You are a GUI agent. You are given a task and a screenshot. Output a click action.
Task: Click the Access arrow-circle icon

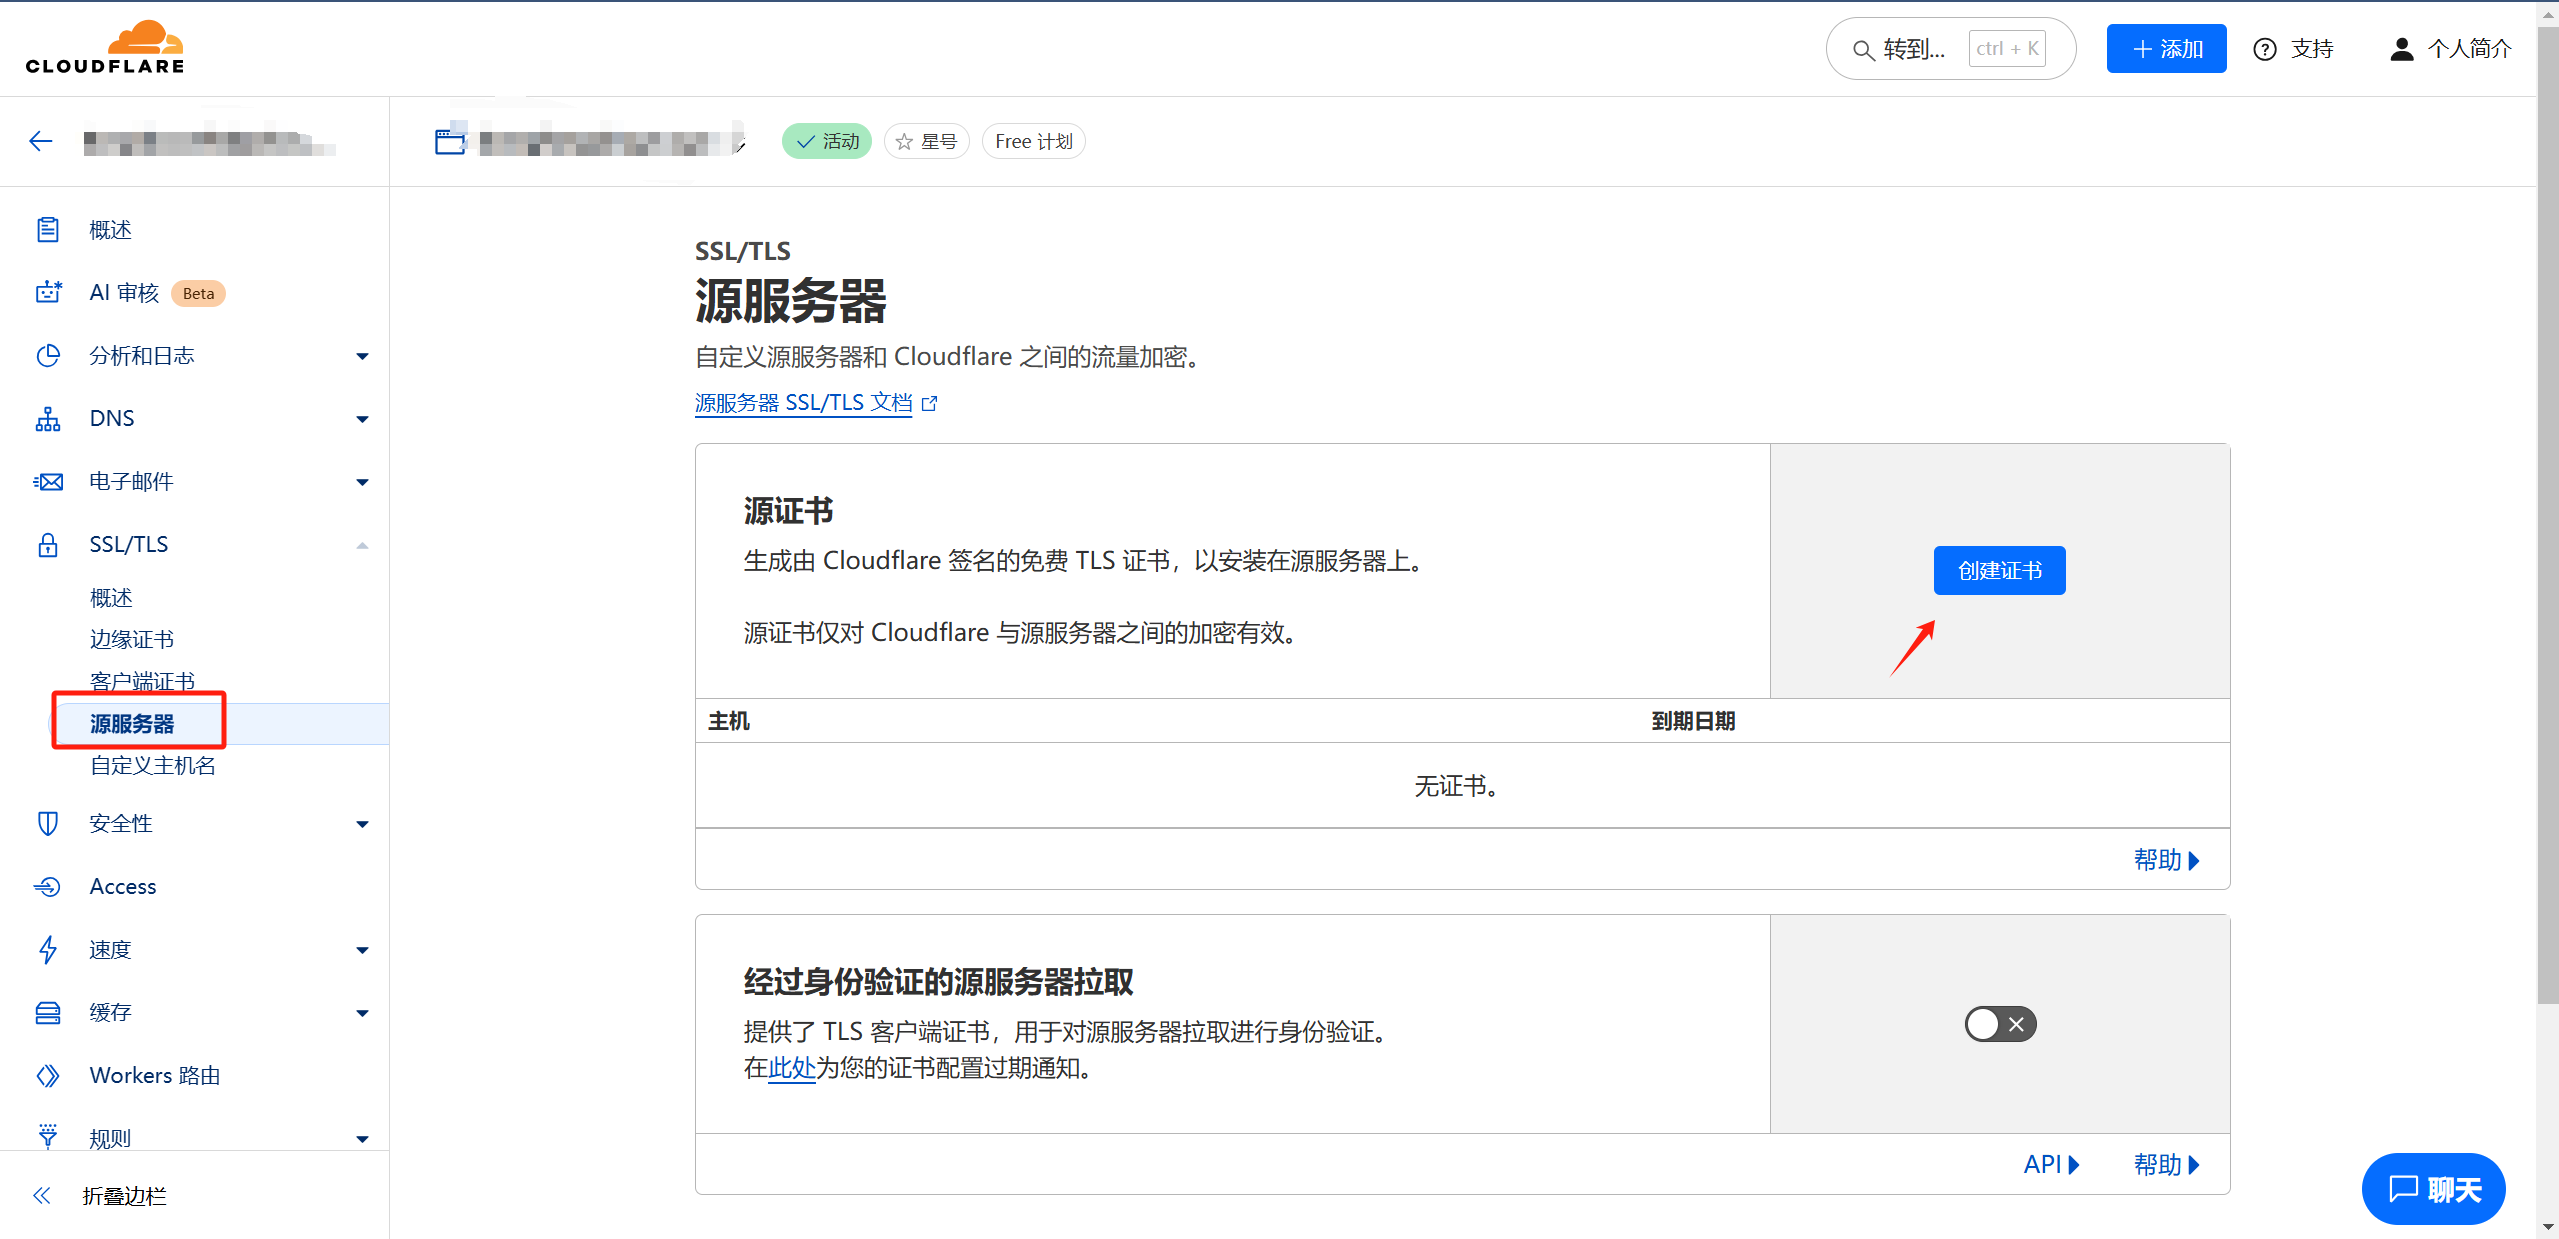[x=48, y=886]
